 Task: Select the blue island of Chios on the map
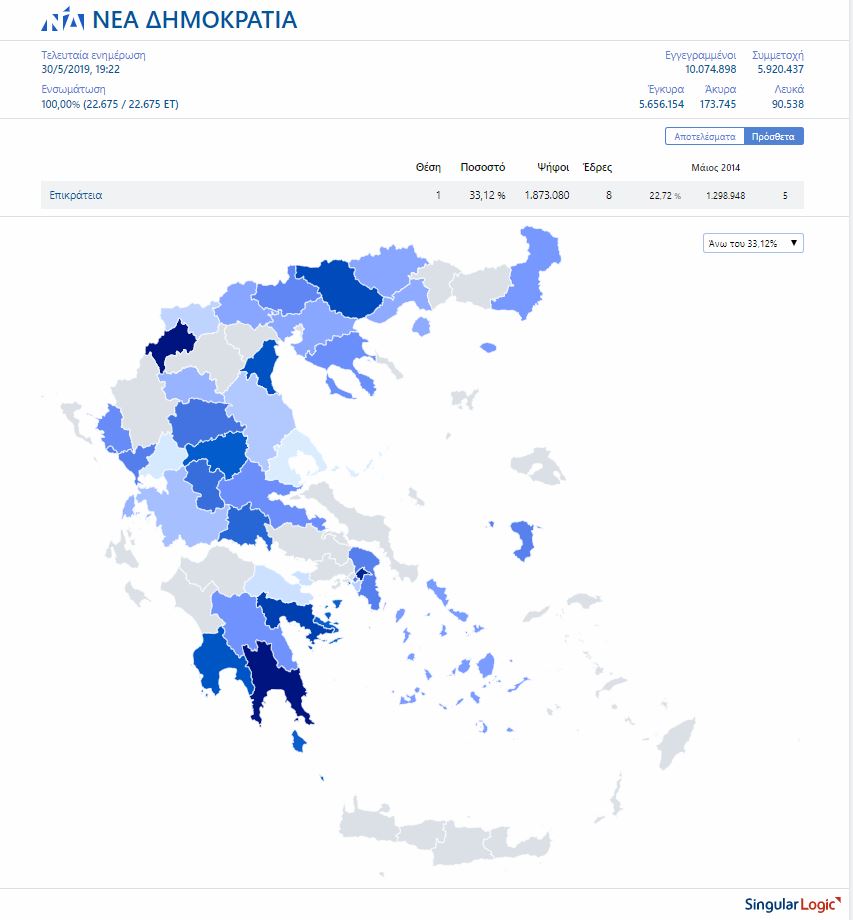522,538
